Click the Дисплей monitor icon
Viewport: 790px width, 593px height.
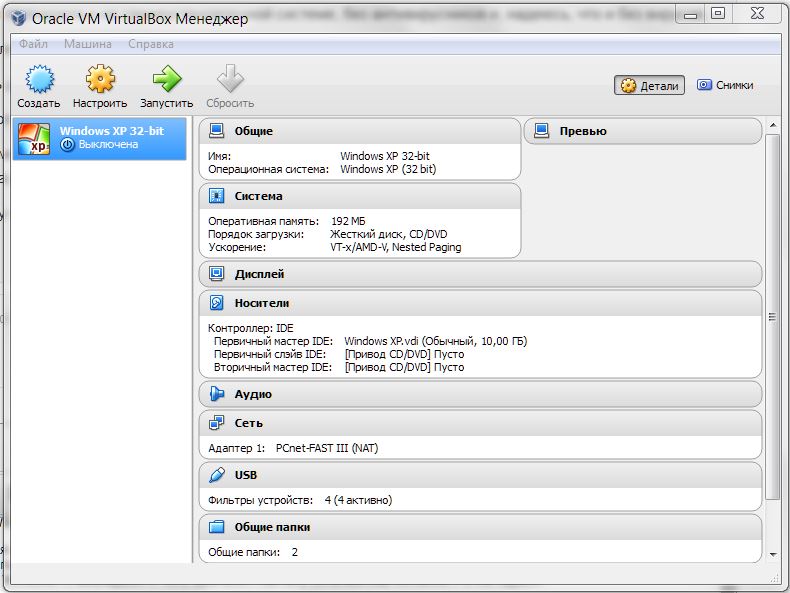pos(217,274)
